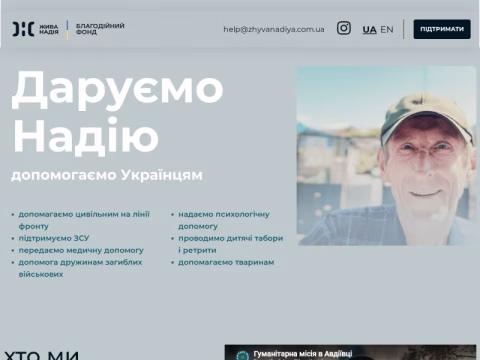The width and height of the screenshot is (480, 360).
Task: Open the Гуманітарна місія в Авдіївці video
Action: pos(350,352)
